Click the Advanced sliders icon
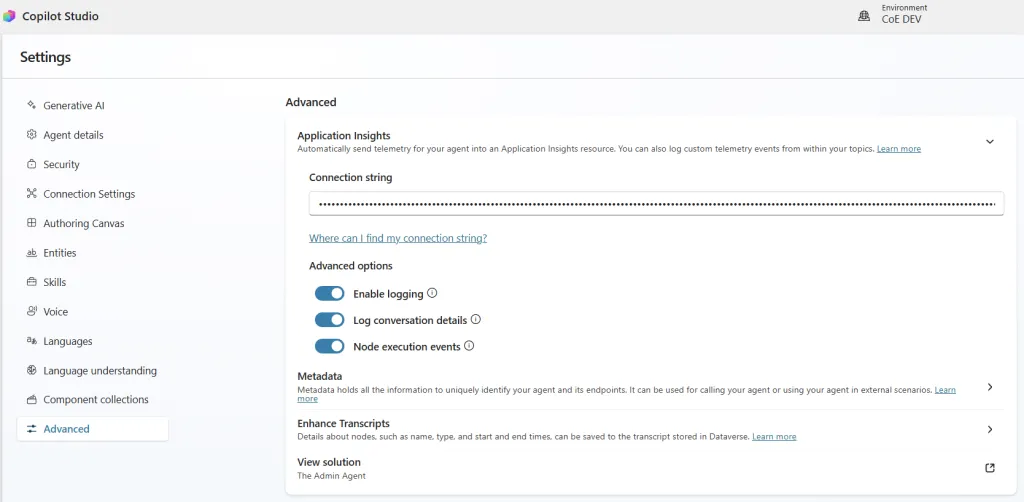 (x=31, y=429)
